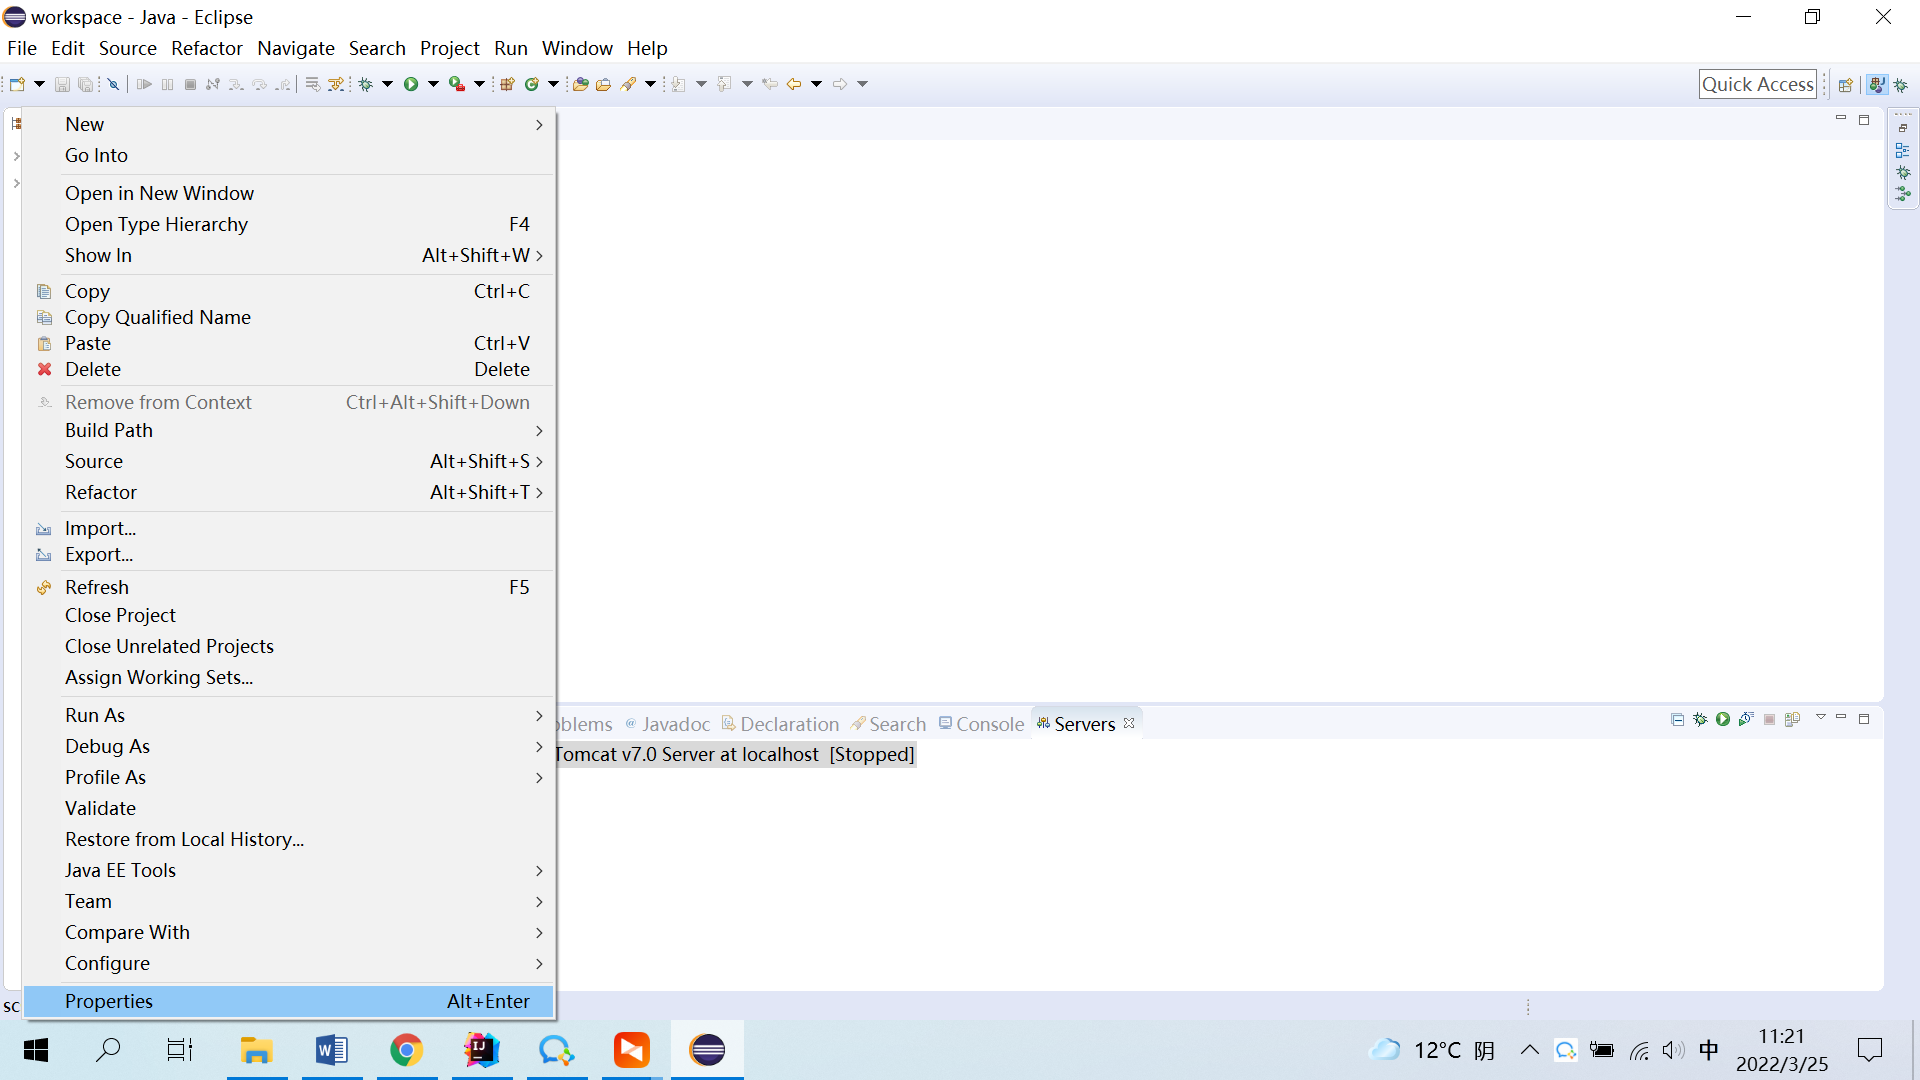The height and width of the screenshot is (1080, 1920).
Task: Click the New Java Package toolbar icon
Action: click(x=507, y=84)
